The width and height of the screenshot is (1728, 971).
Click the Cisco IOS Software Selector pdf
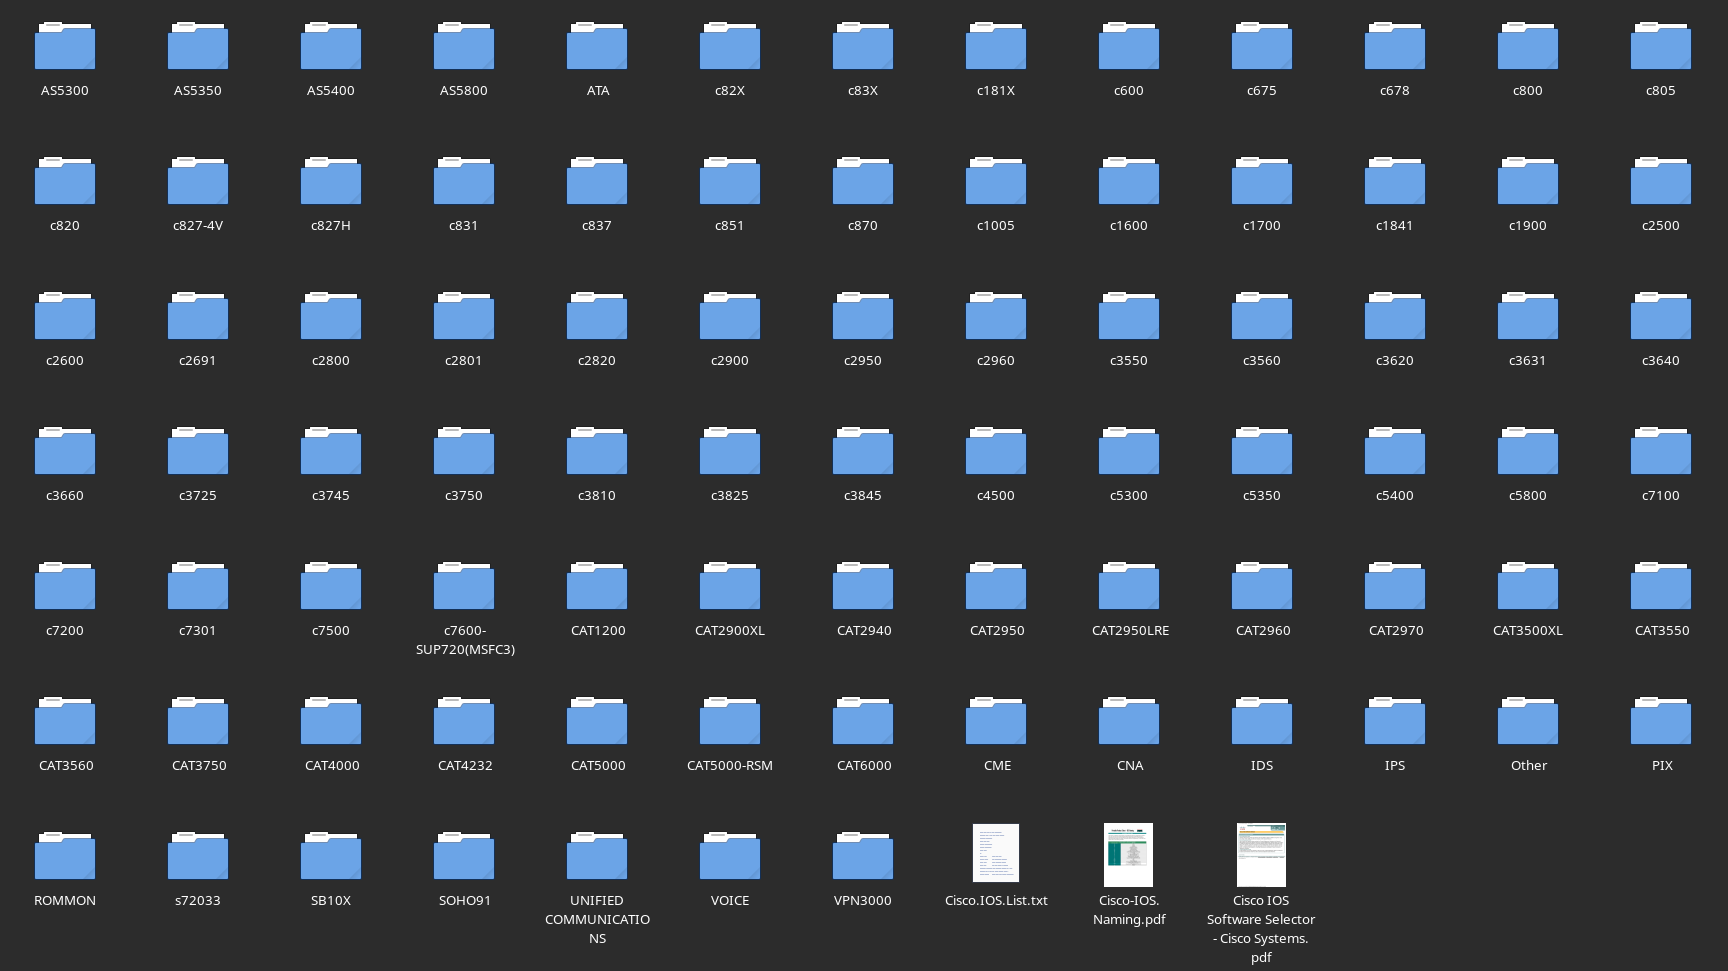tap(1261, 854)
